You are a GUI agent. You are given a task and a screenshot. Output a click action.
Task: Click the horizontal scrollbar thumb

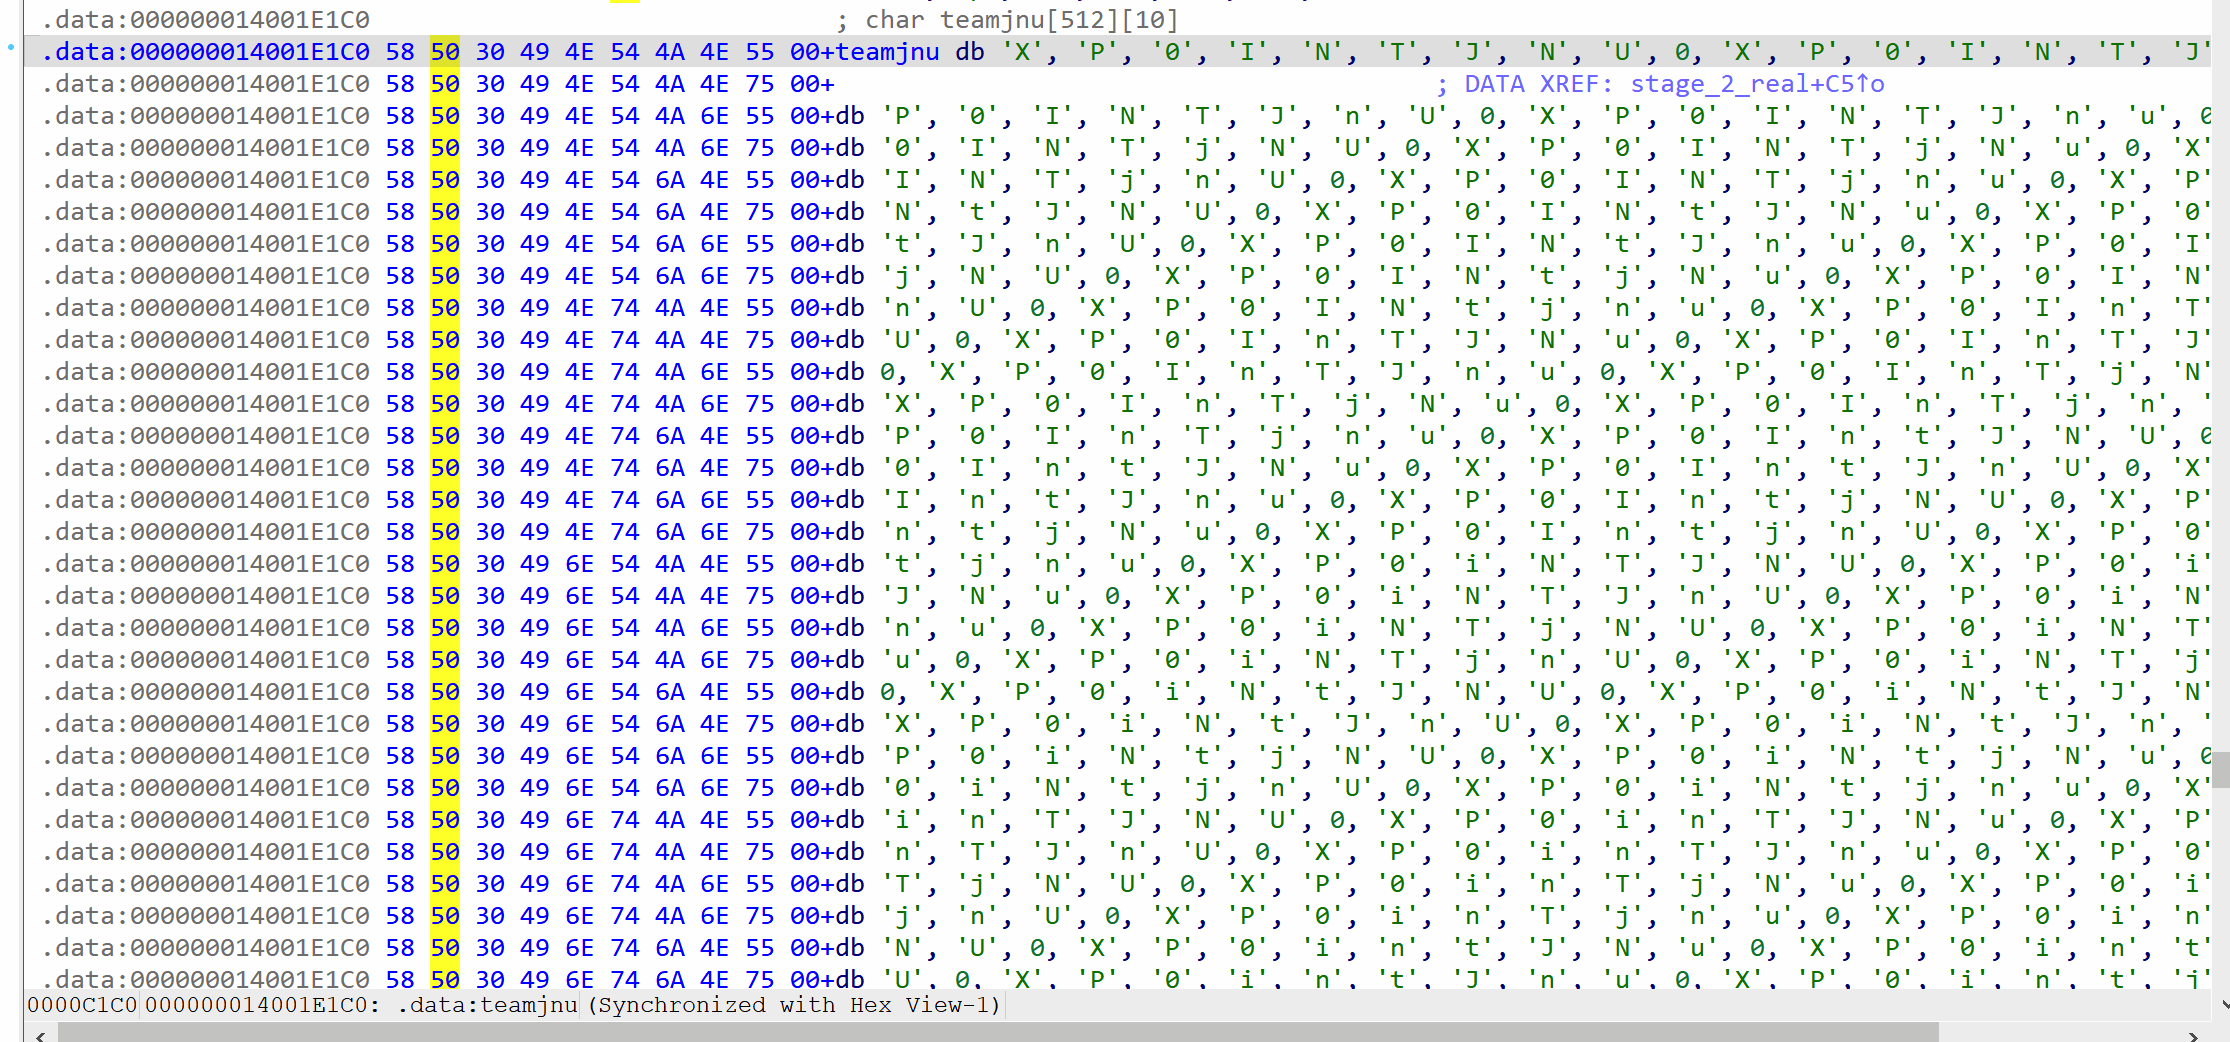pyautogui.click(x=998, y=1034)
